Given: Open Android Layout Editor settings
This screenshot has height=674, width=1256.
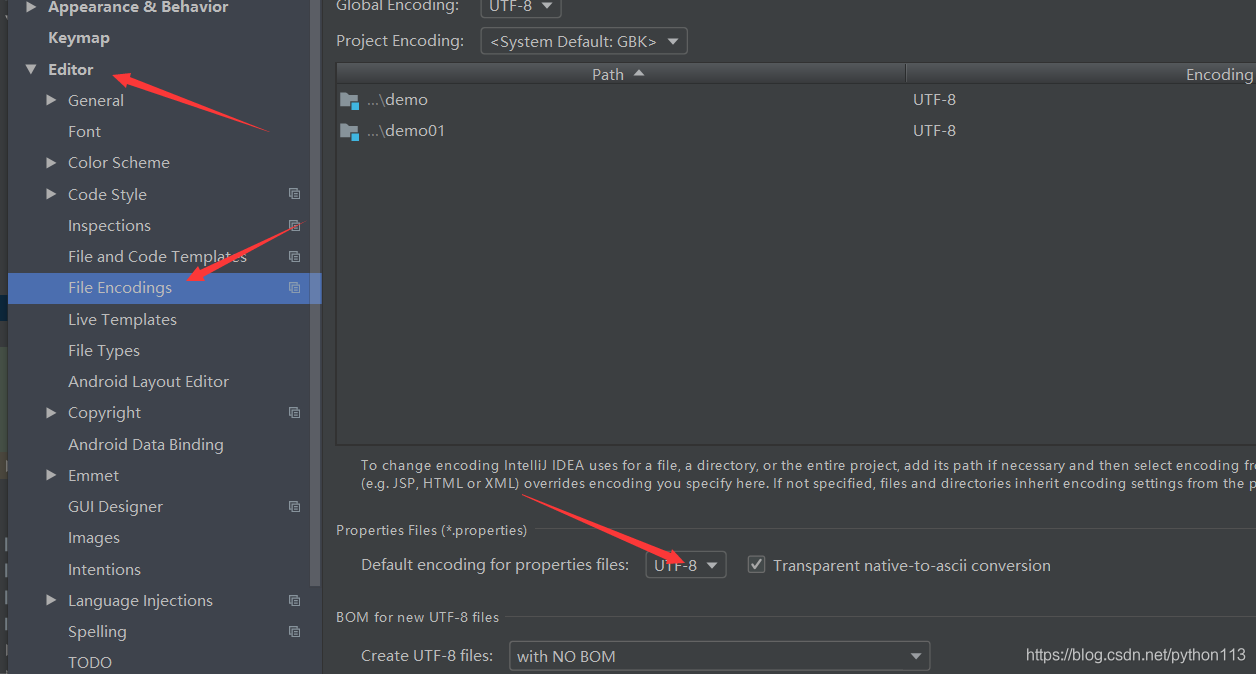Looking at the screenshot, I should 148,382.
